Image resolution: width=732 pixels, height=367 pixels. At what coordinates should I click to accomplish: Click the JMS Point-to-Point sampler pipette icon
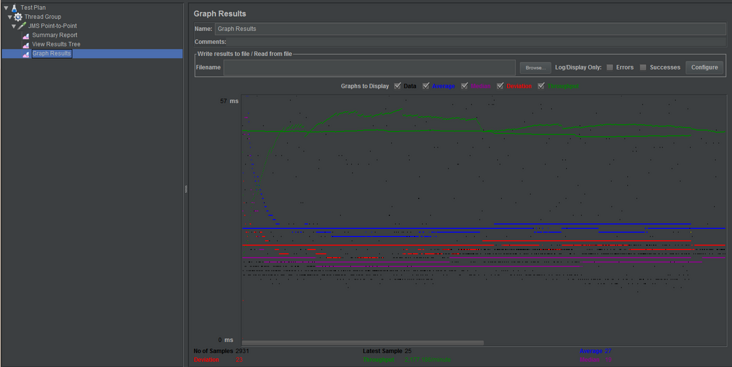[22, 26]
